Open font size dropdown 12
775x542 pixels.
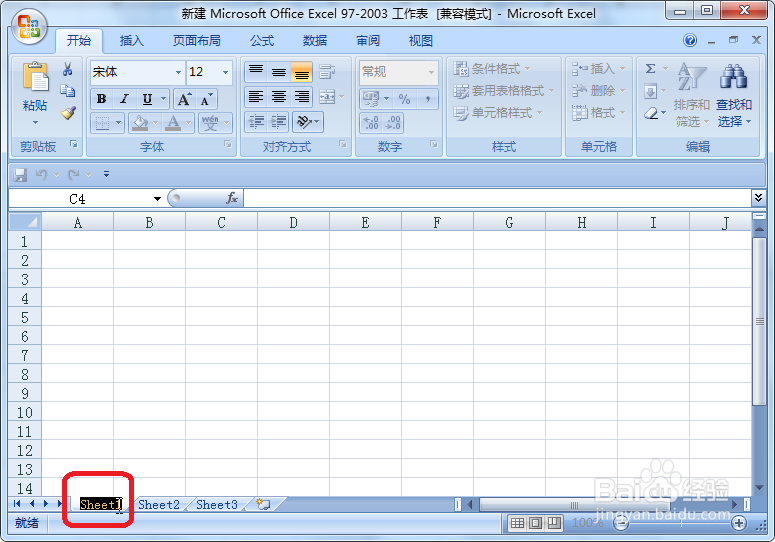225,72
